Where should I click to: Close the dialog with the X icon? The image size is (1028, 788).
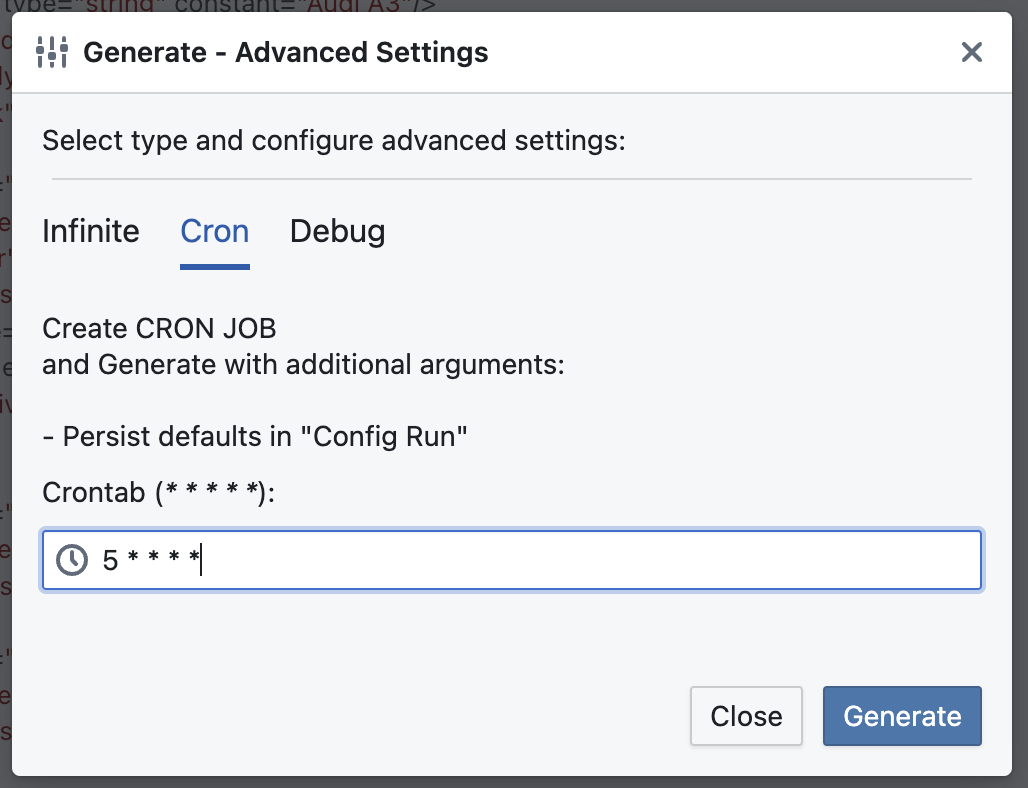(x=972, y=52)
